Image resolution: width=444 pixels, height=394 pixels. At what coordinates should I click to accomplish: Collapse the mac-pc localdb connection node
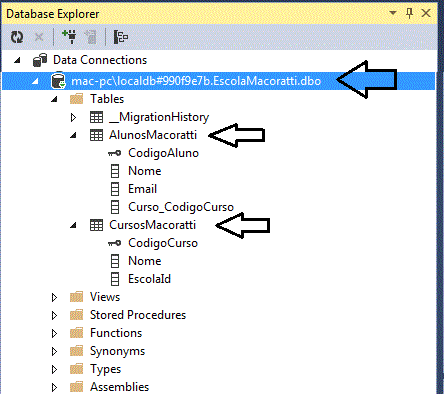tap(35, 81)
